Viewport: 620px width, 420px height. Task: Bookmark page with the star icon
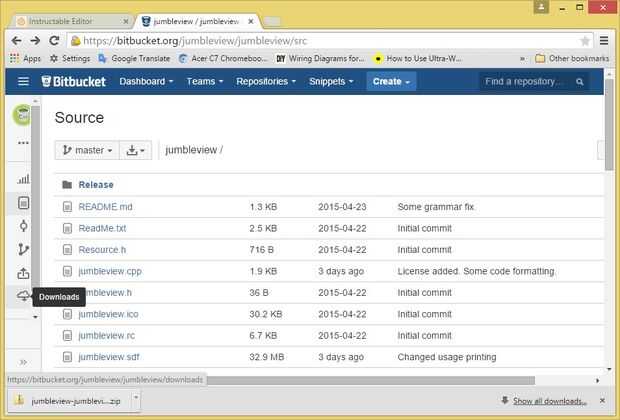[585, 41]
